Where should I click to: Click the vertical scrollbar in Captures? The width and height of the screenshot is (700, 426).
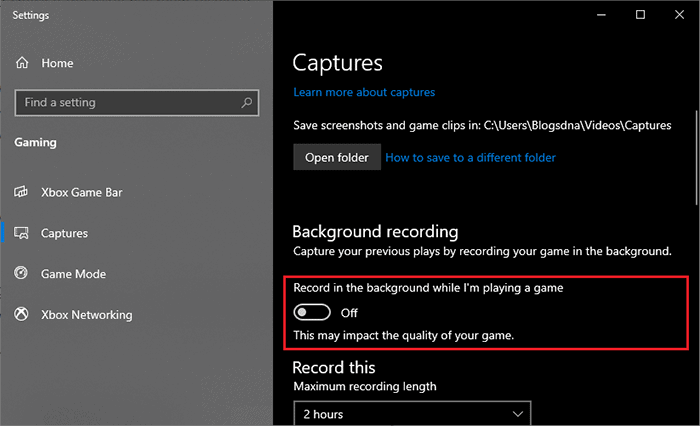[696, 157]
